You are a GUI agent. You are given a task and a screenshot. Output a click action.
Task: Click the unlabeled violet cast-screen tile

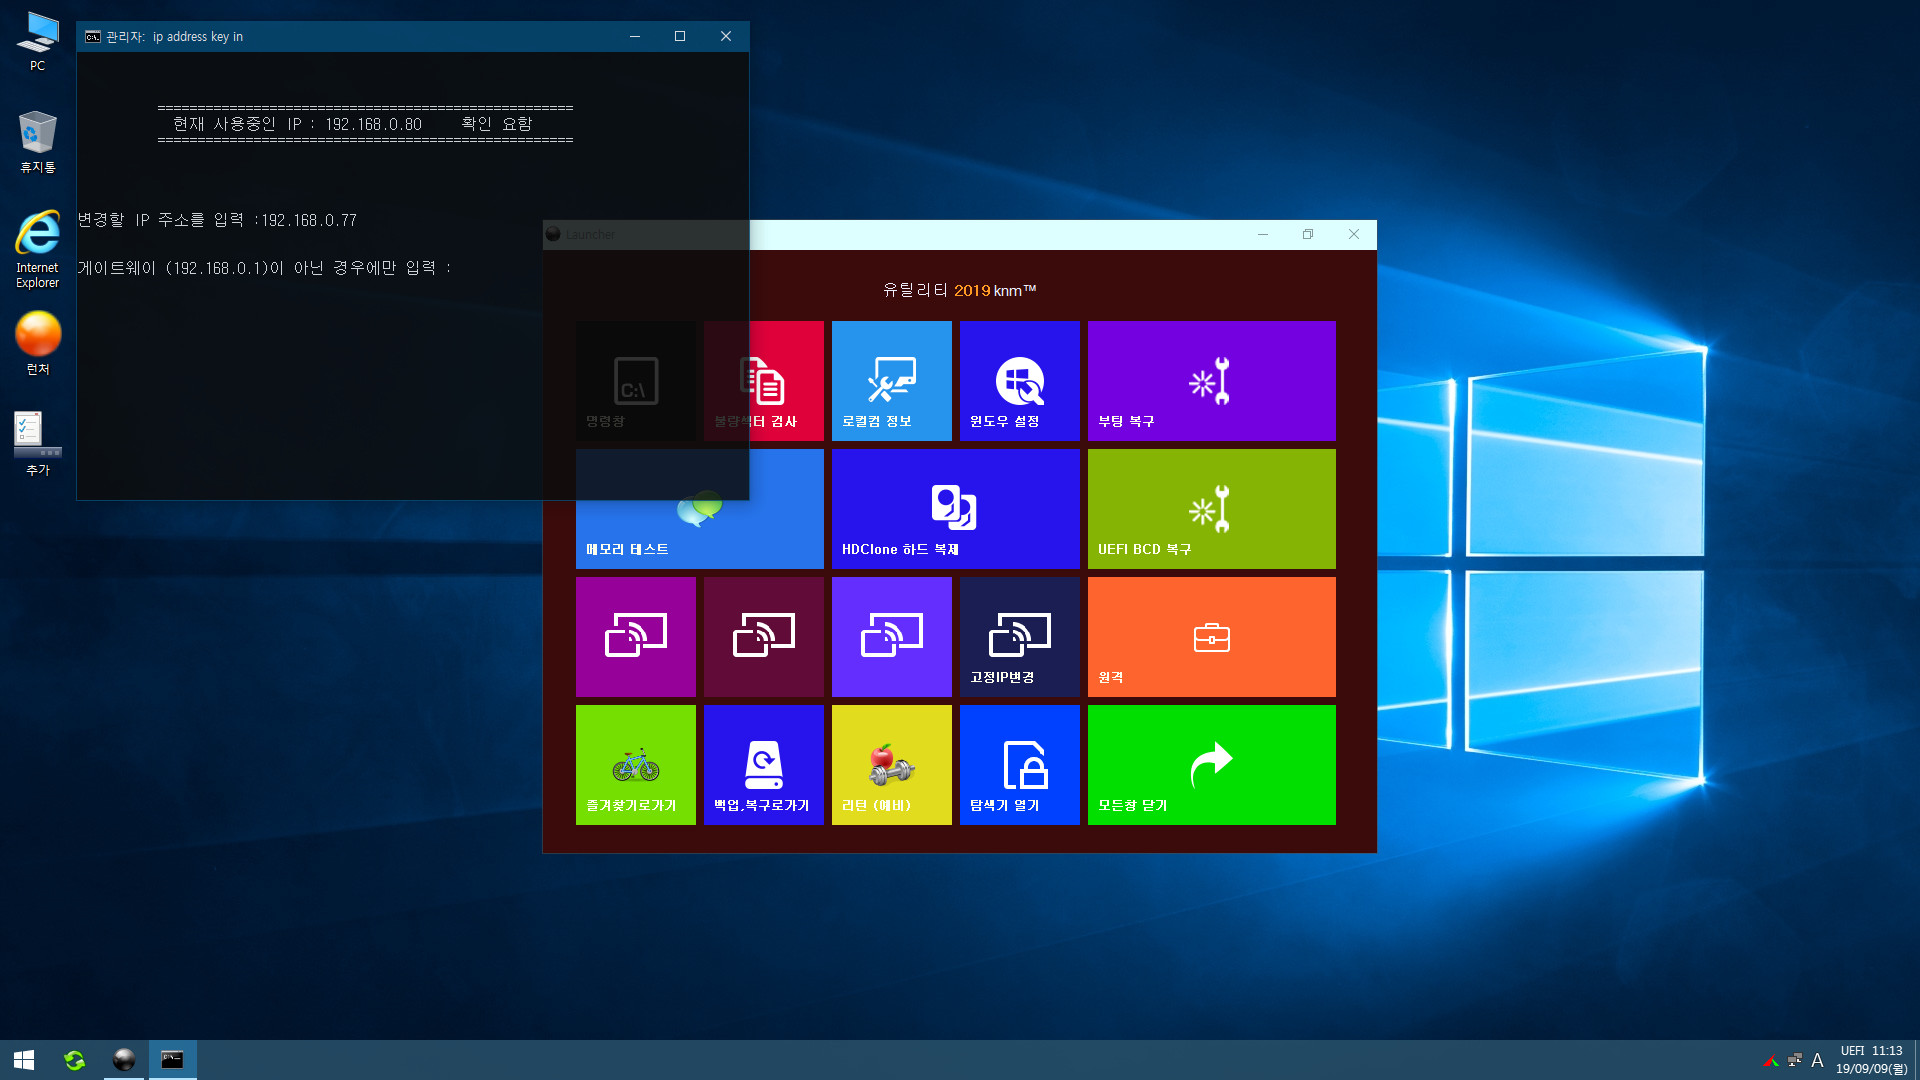click(x=892, y=637)
